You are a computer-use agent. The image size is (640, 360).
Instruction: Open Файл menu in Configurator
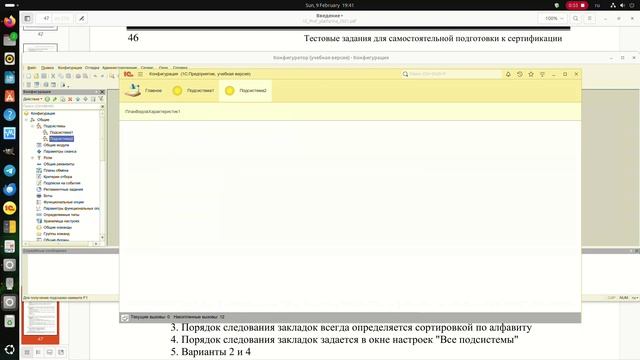32,68
